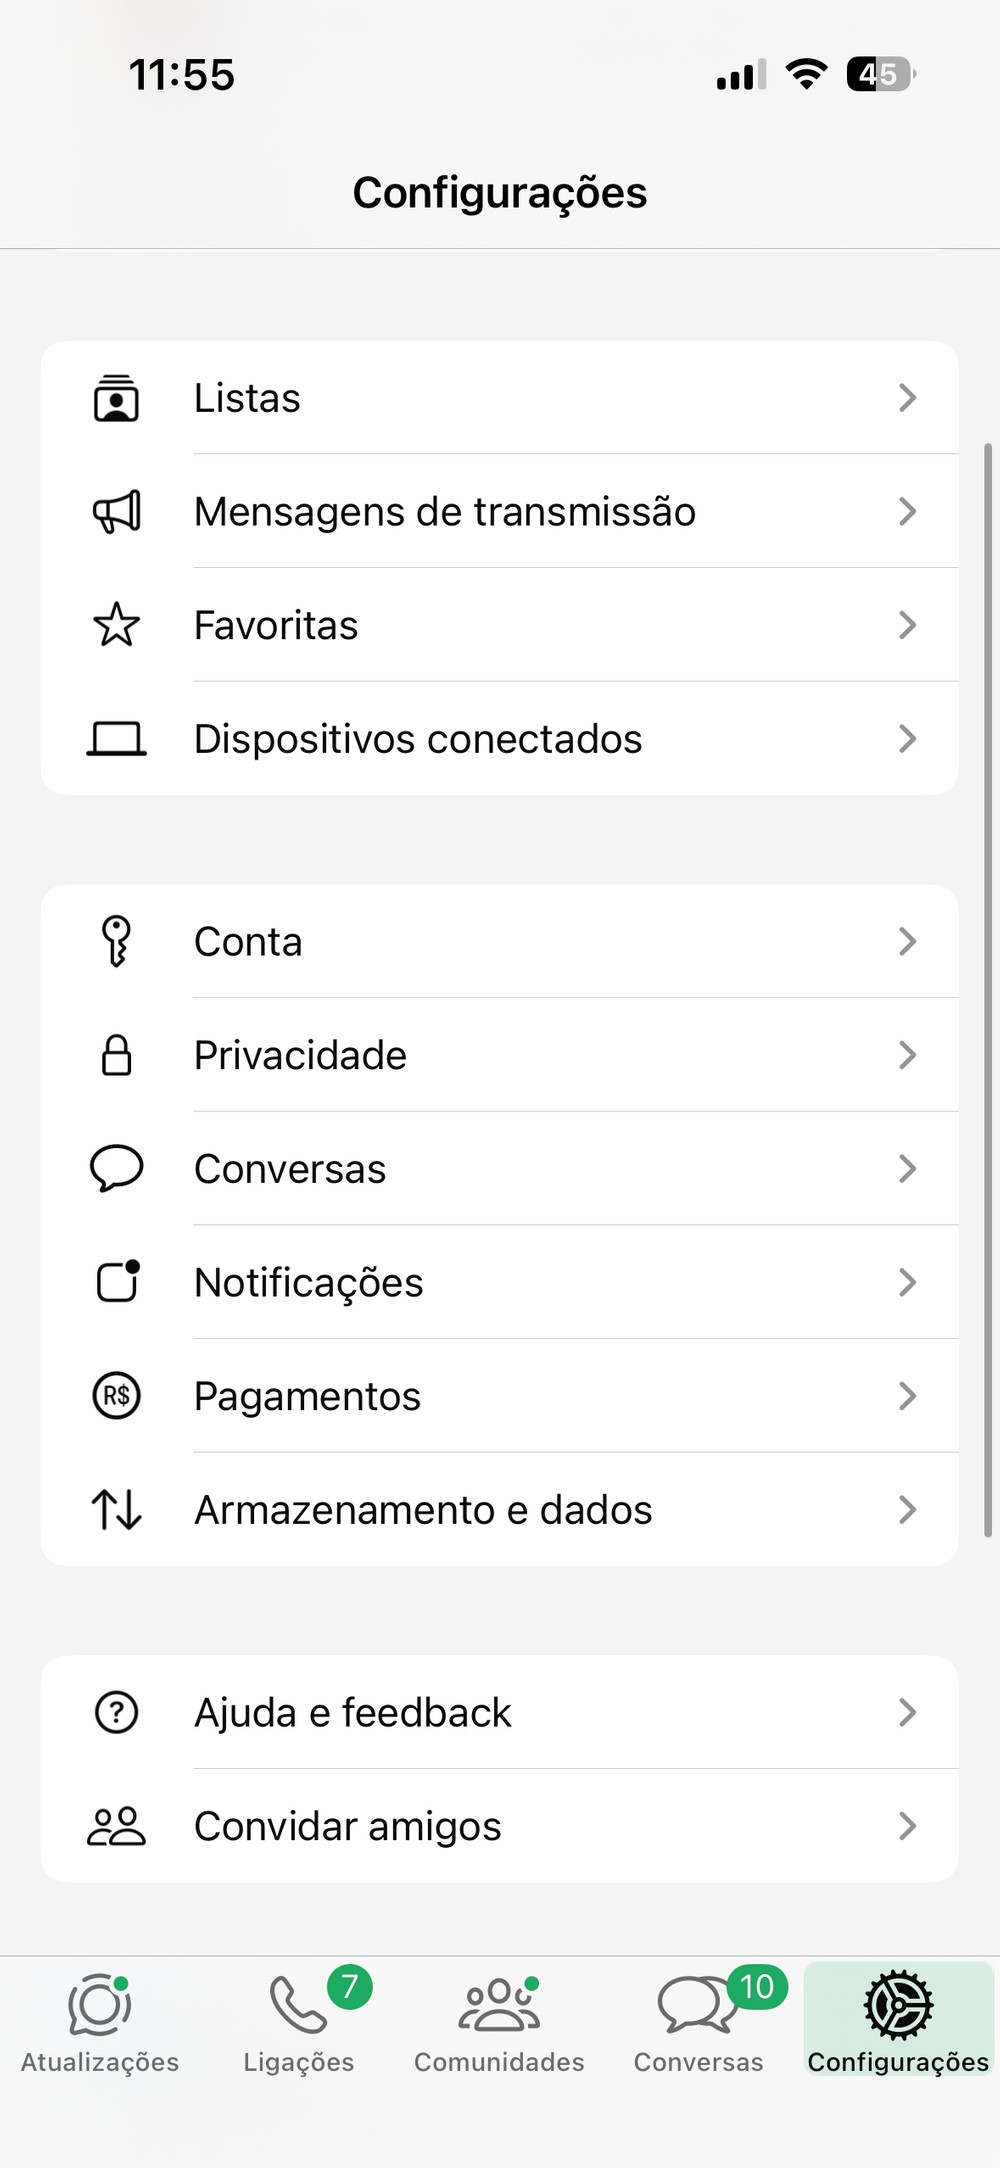The image size is (1000, 2168).
Task: Tap the laptop icon for linked devices
Action: 117,739
